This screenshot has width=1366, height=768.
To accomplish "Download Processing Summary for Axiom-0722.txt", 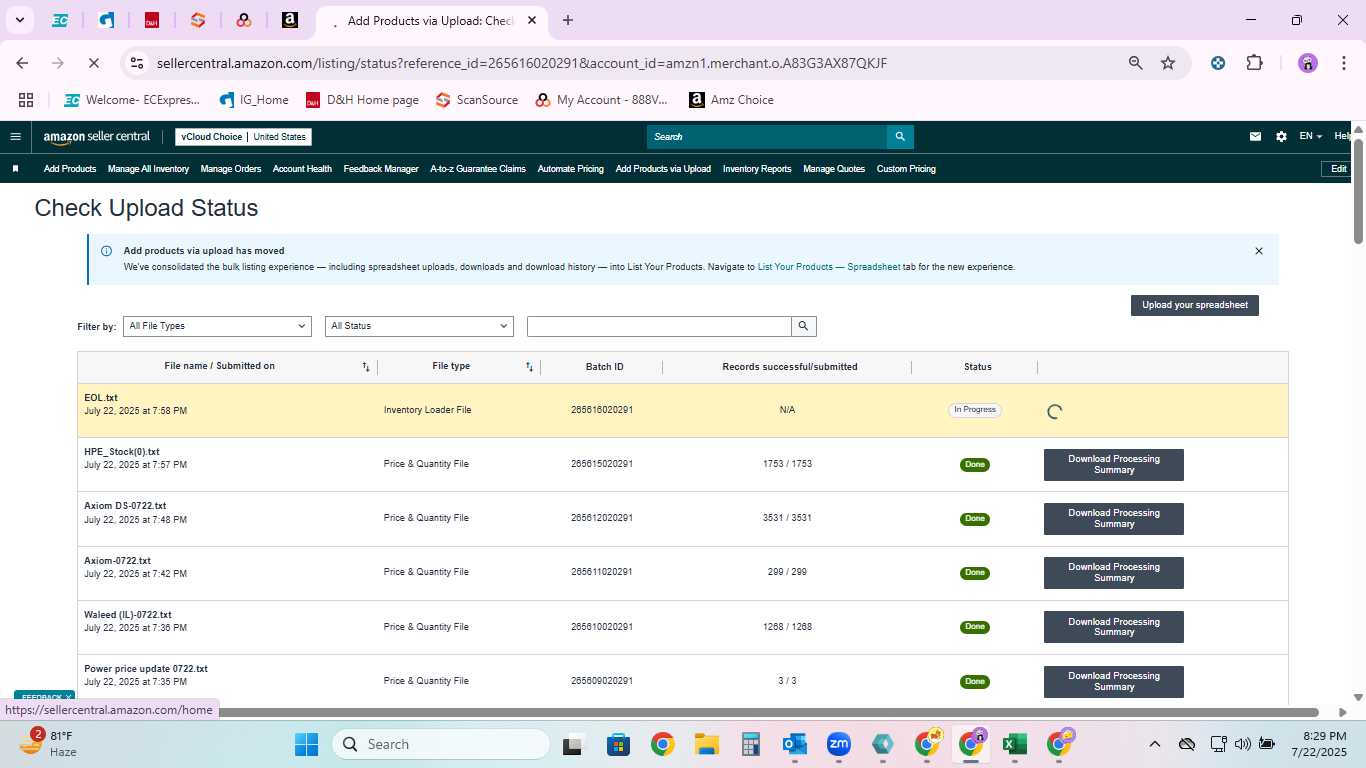I will 1114,573.
